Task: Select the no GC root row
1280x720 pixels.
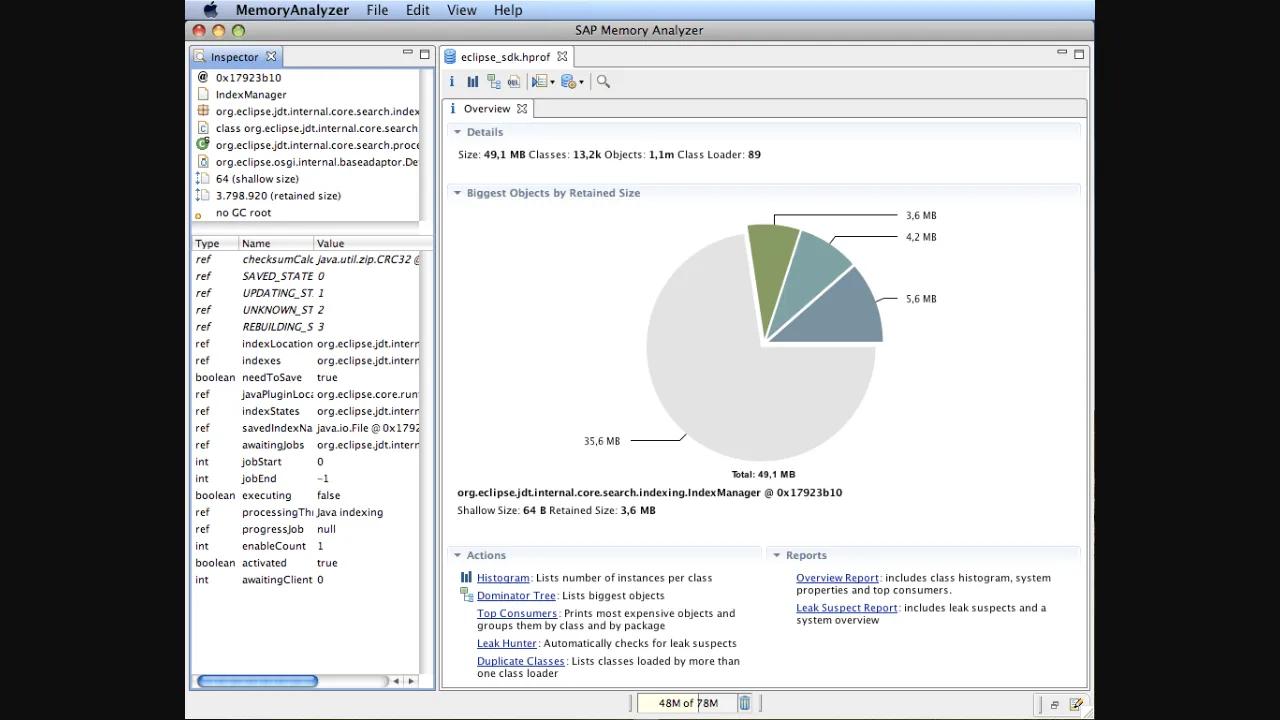Action: (x=307, y=212)
